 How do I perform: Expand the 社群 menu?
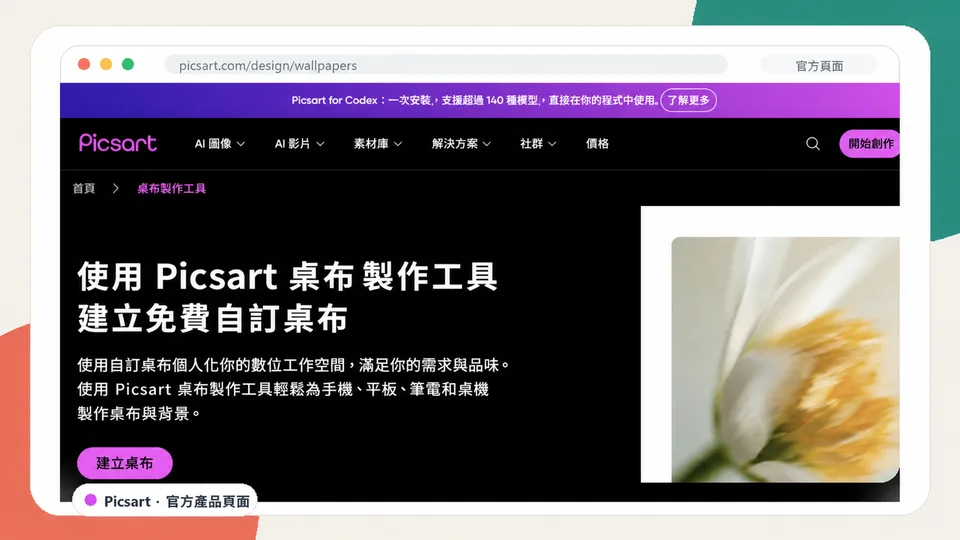tap(538, 144)
